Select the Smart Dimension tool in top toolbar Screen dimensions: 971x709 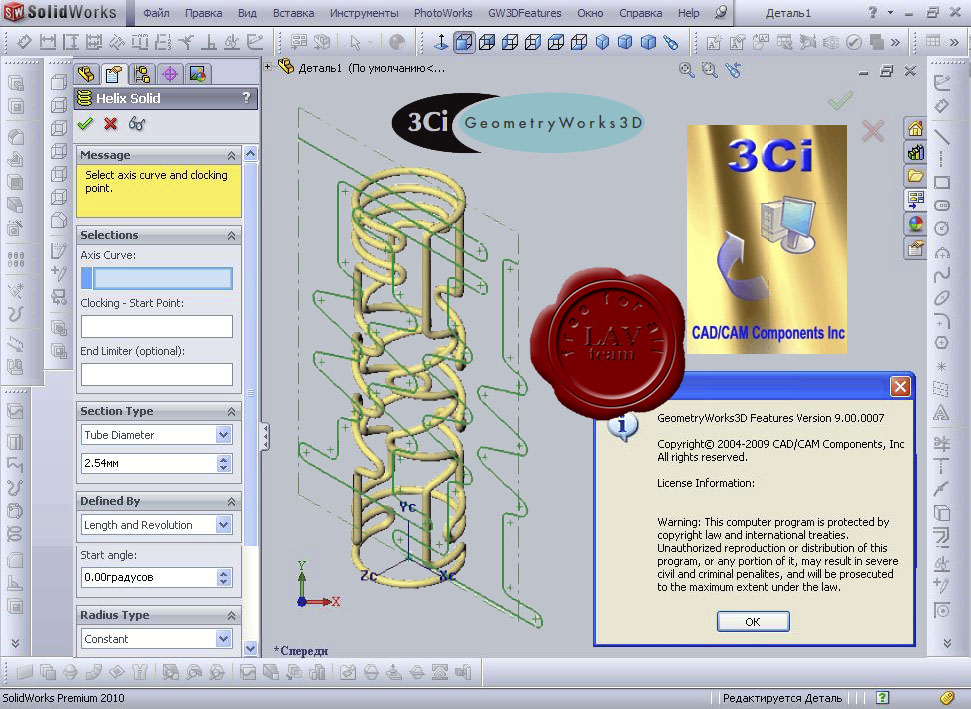coord(24,42)
